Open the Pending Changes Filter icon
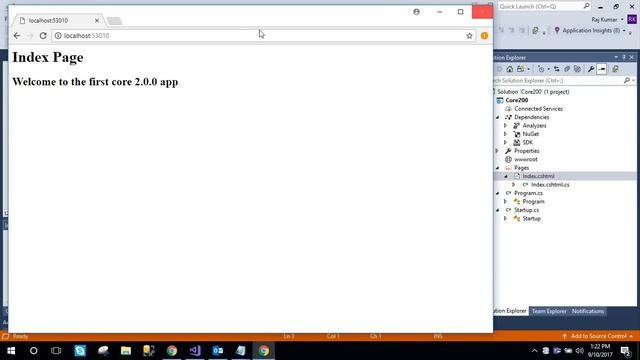Image resolution: width=640 pixels, height=360 pixels. point(541,69)
